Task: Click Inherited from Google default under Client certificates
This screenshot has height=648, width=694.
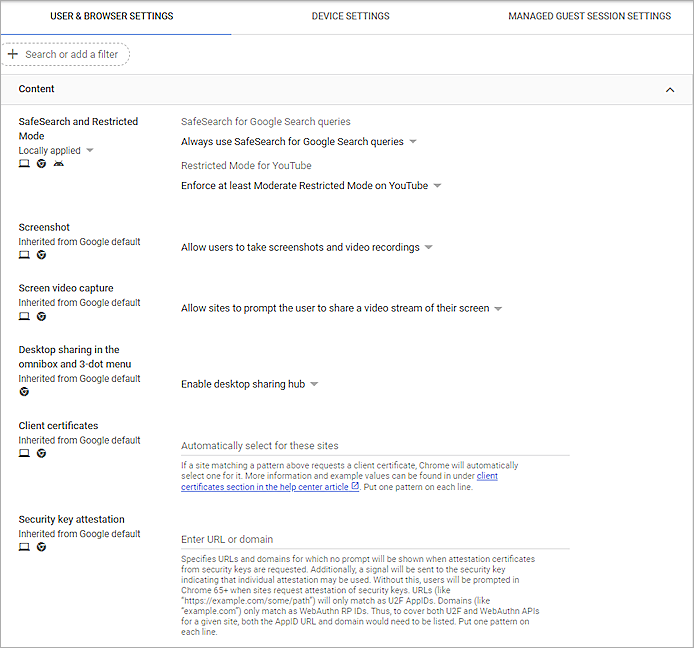Action: point(79,440)
